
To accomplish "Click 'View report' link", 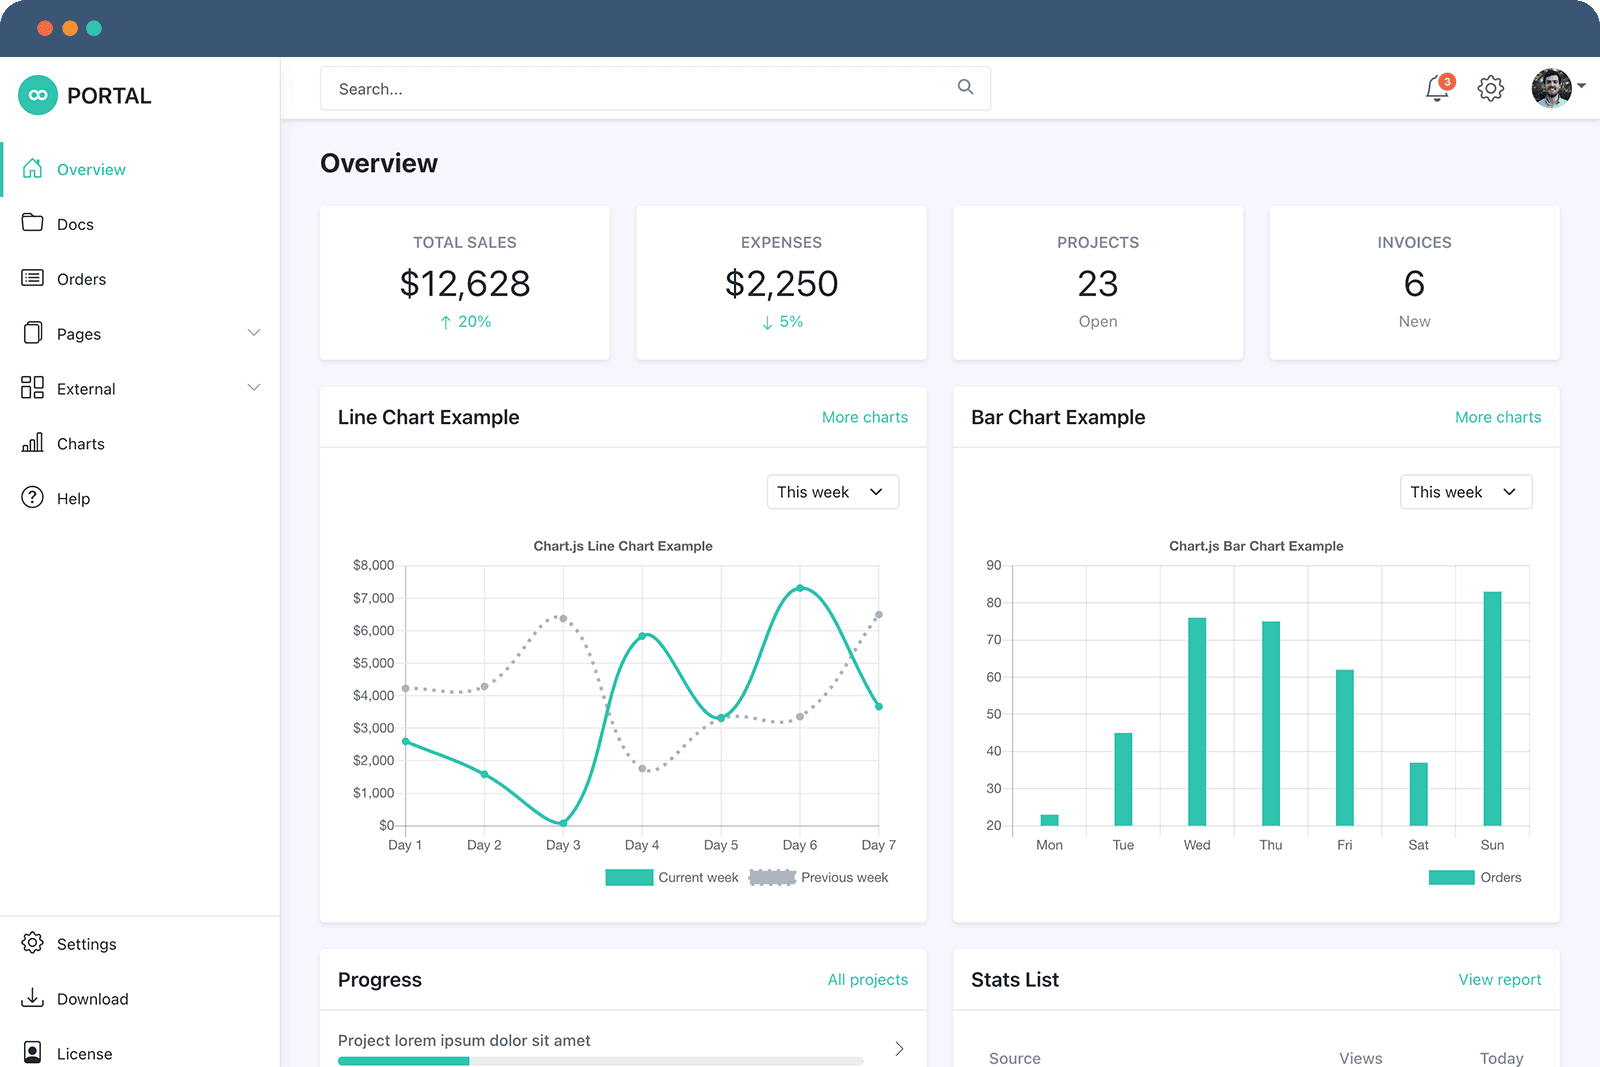I will coord(1500,980).
